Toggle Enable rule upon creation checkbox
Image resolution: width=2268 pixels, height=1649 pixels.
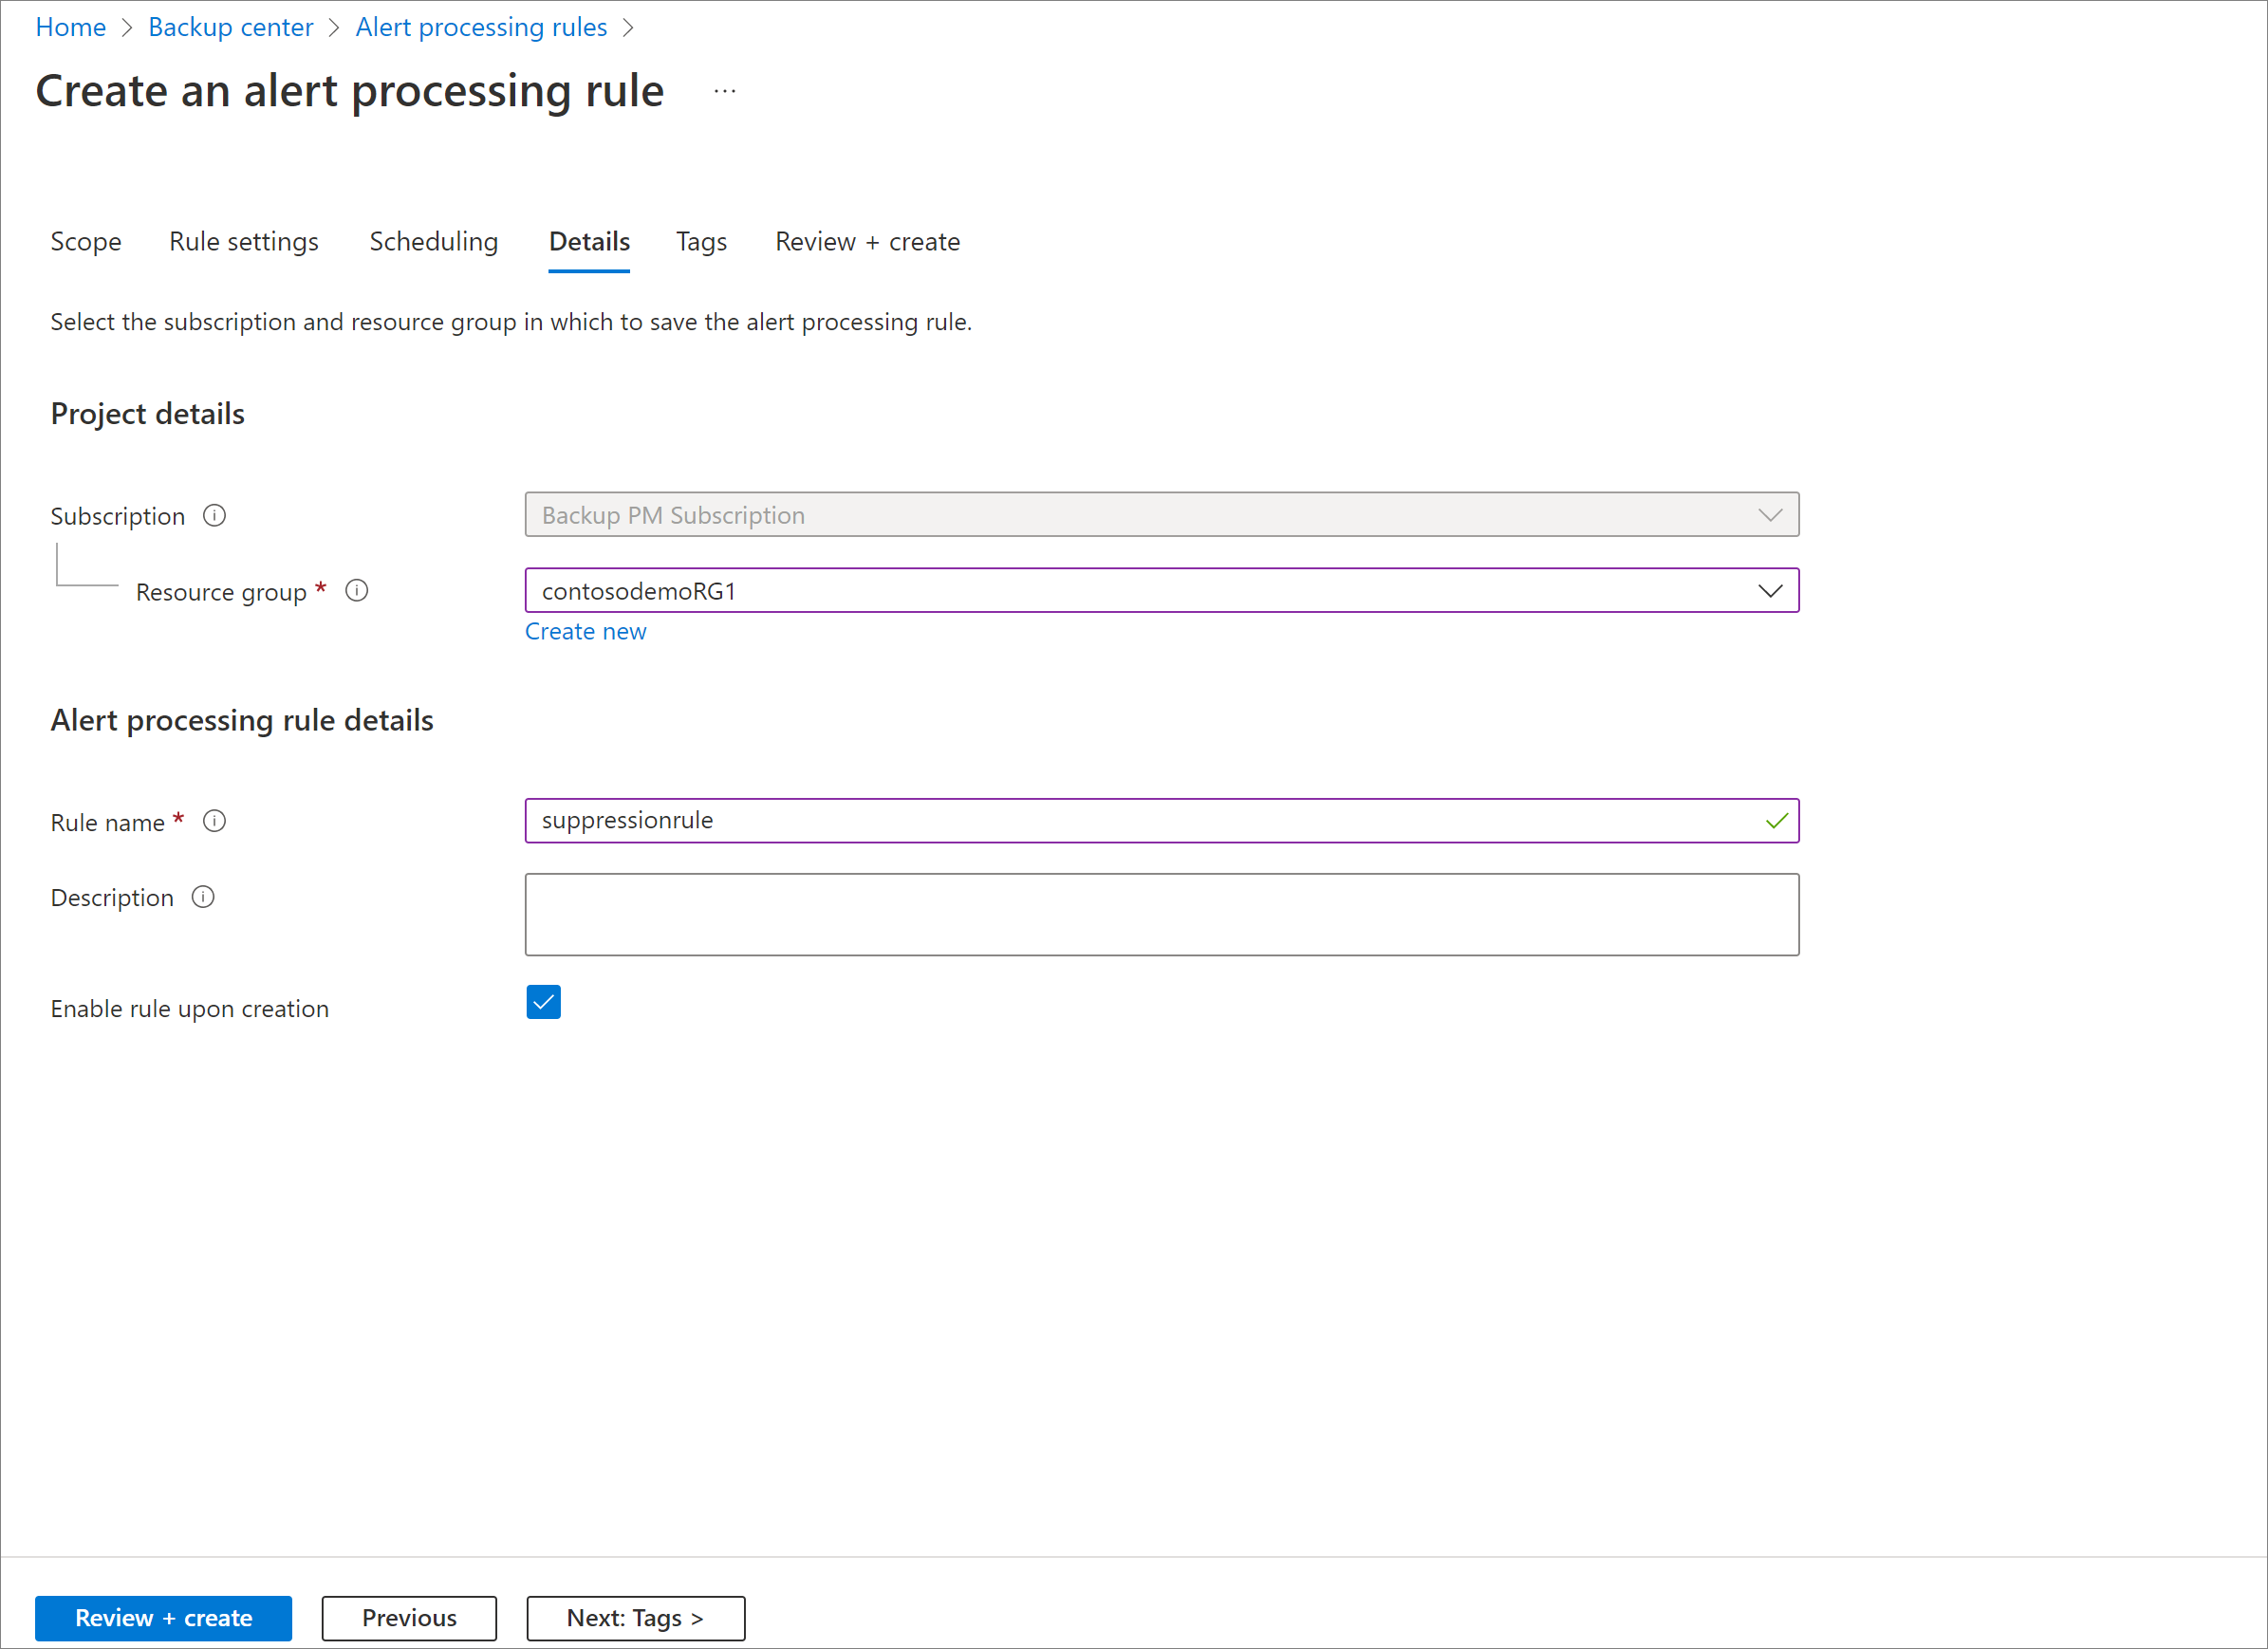click(543, 1001)
